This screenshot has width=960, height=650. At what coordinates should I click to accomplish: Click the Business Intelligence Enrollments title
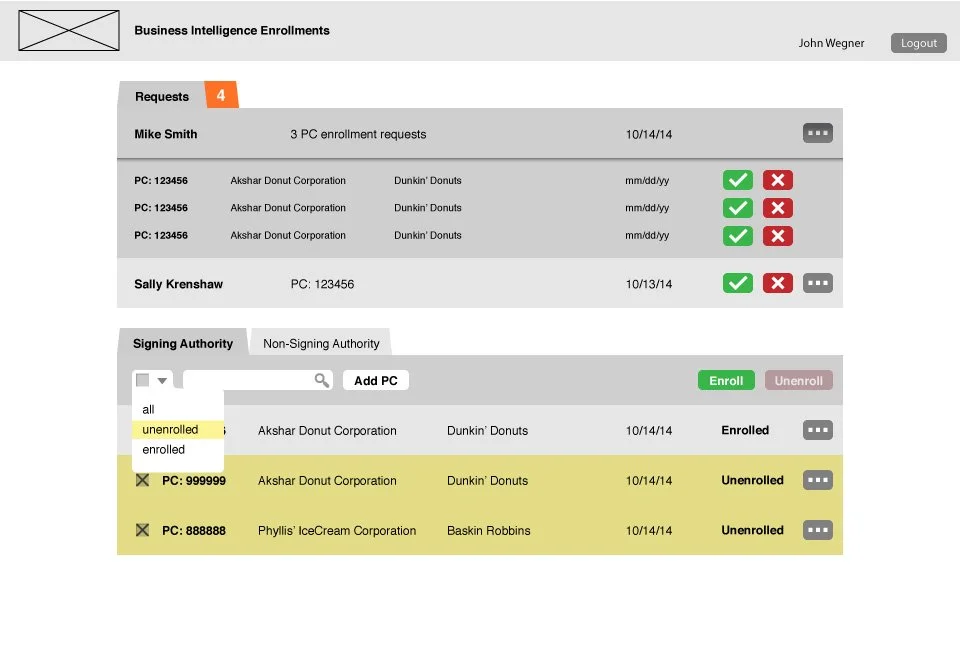coord(232,30)
